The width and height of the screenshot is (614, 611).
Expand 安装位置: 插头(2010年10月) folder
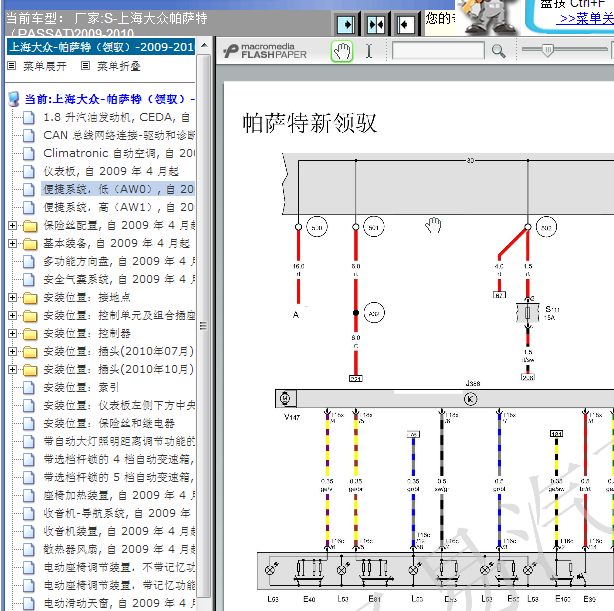point(13,369)
